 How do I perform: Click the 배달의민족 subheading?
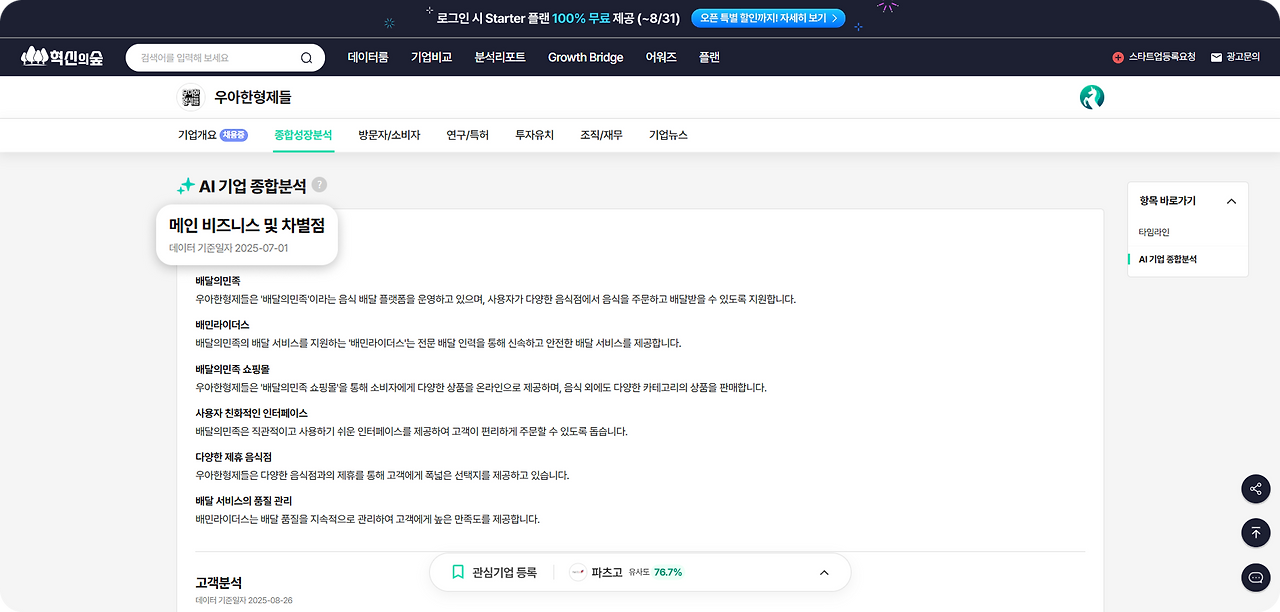pyautogui.click(x=218, y=281)
